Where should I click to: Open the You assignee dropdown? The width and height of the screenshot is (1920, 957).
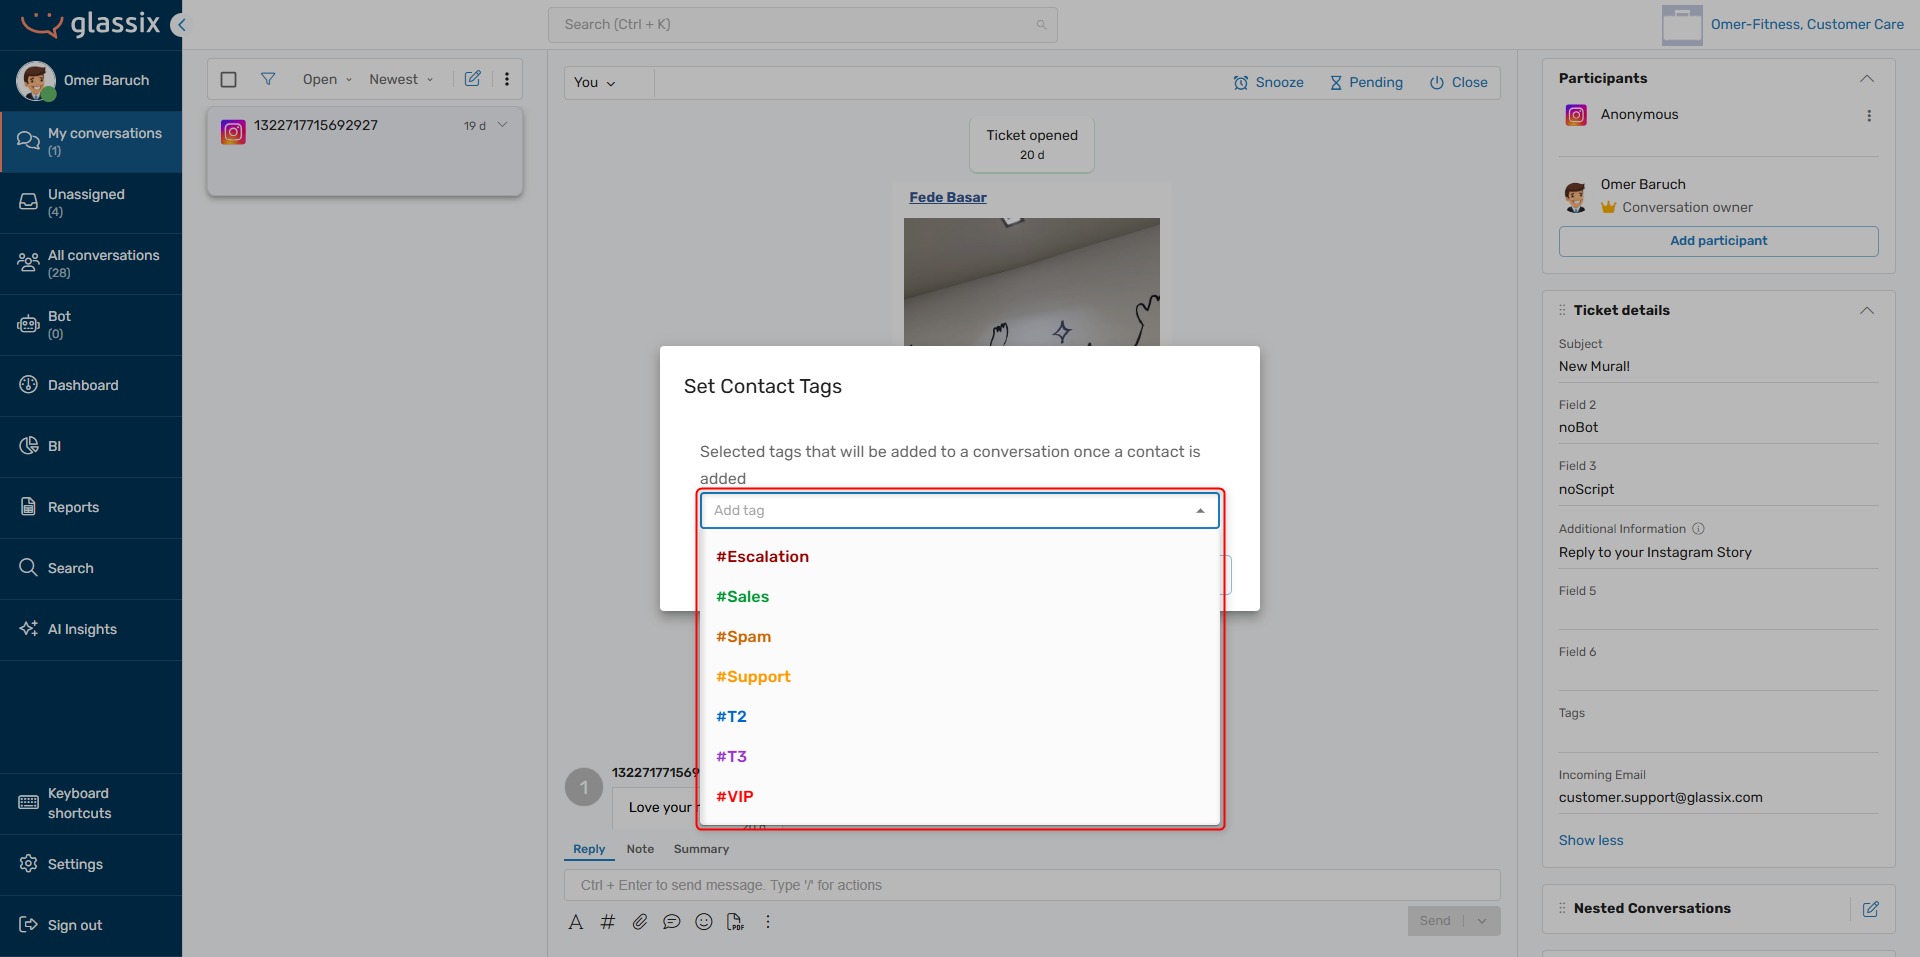click(x=595, y=83)
